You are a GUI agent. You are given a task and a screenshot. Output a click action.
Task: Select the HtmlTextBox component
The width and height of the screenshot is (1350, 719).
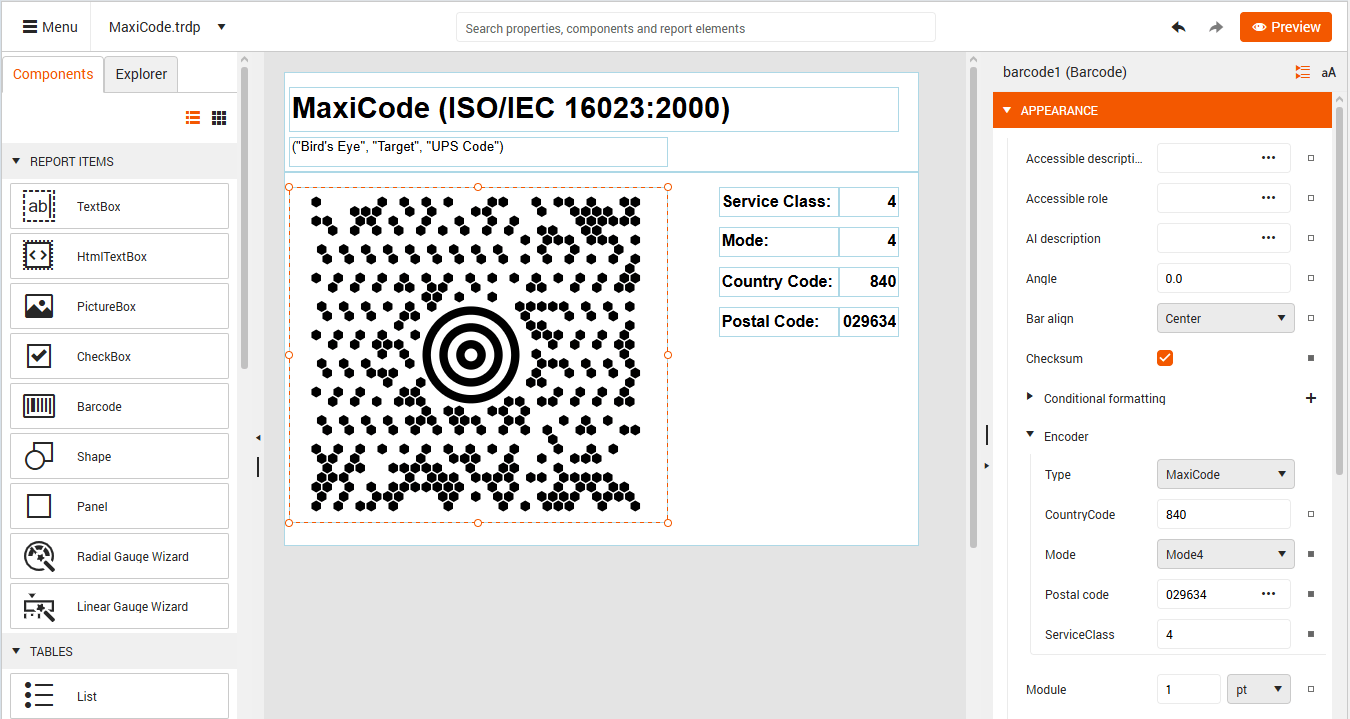click(119, 256)
